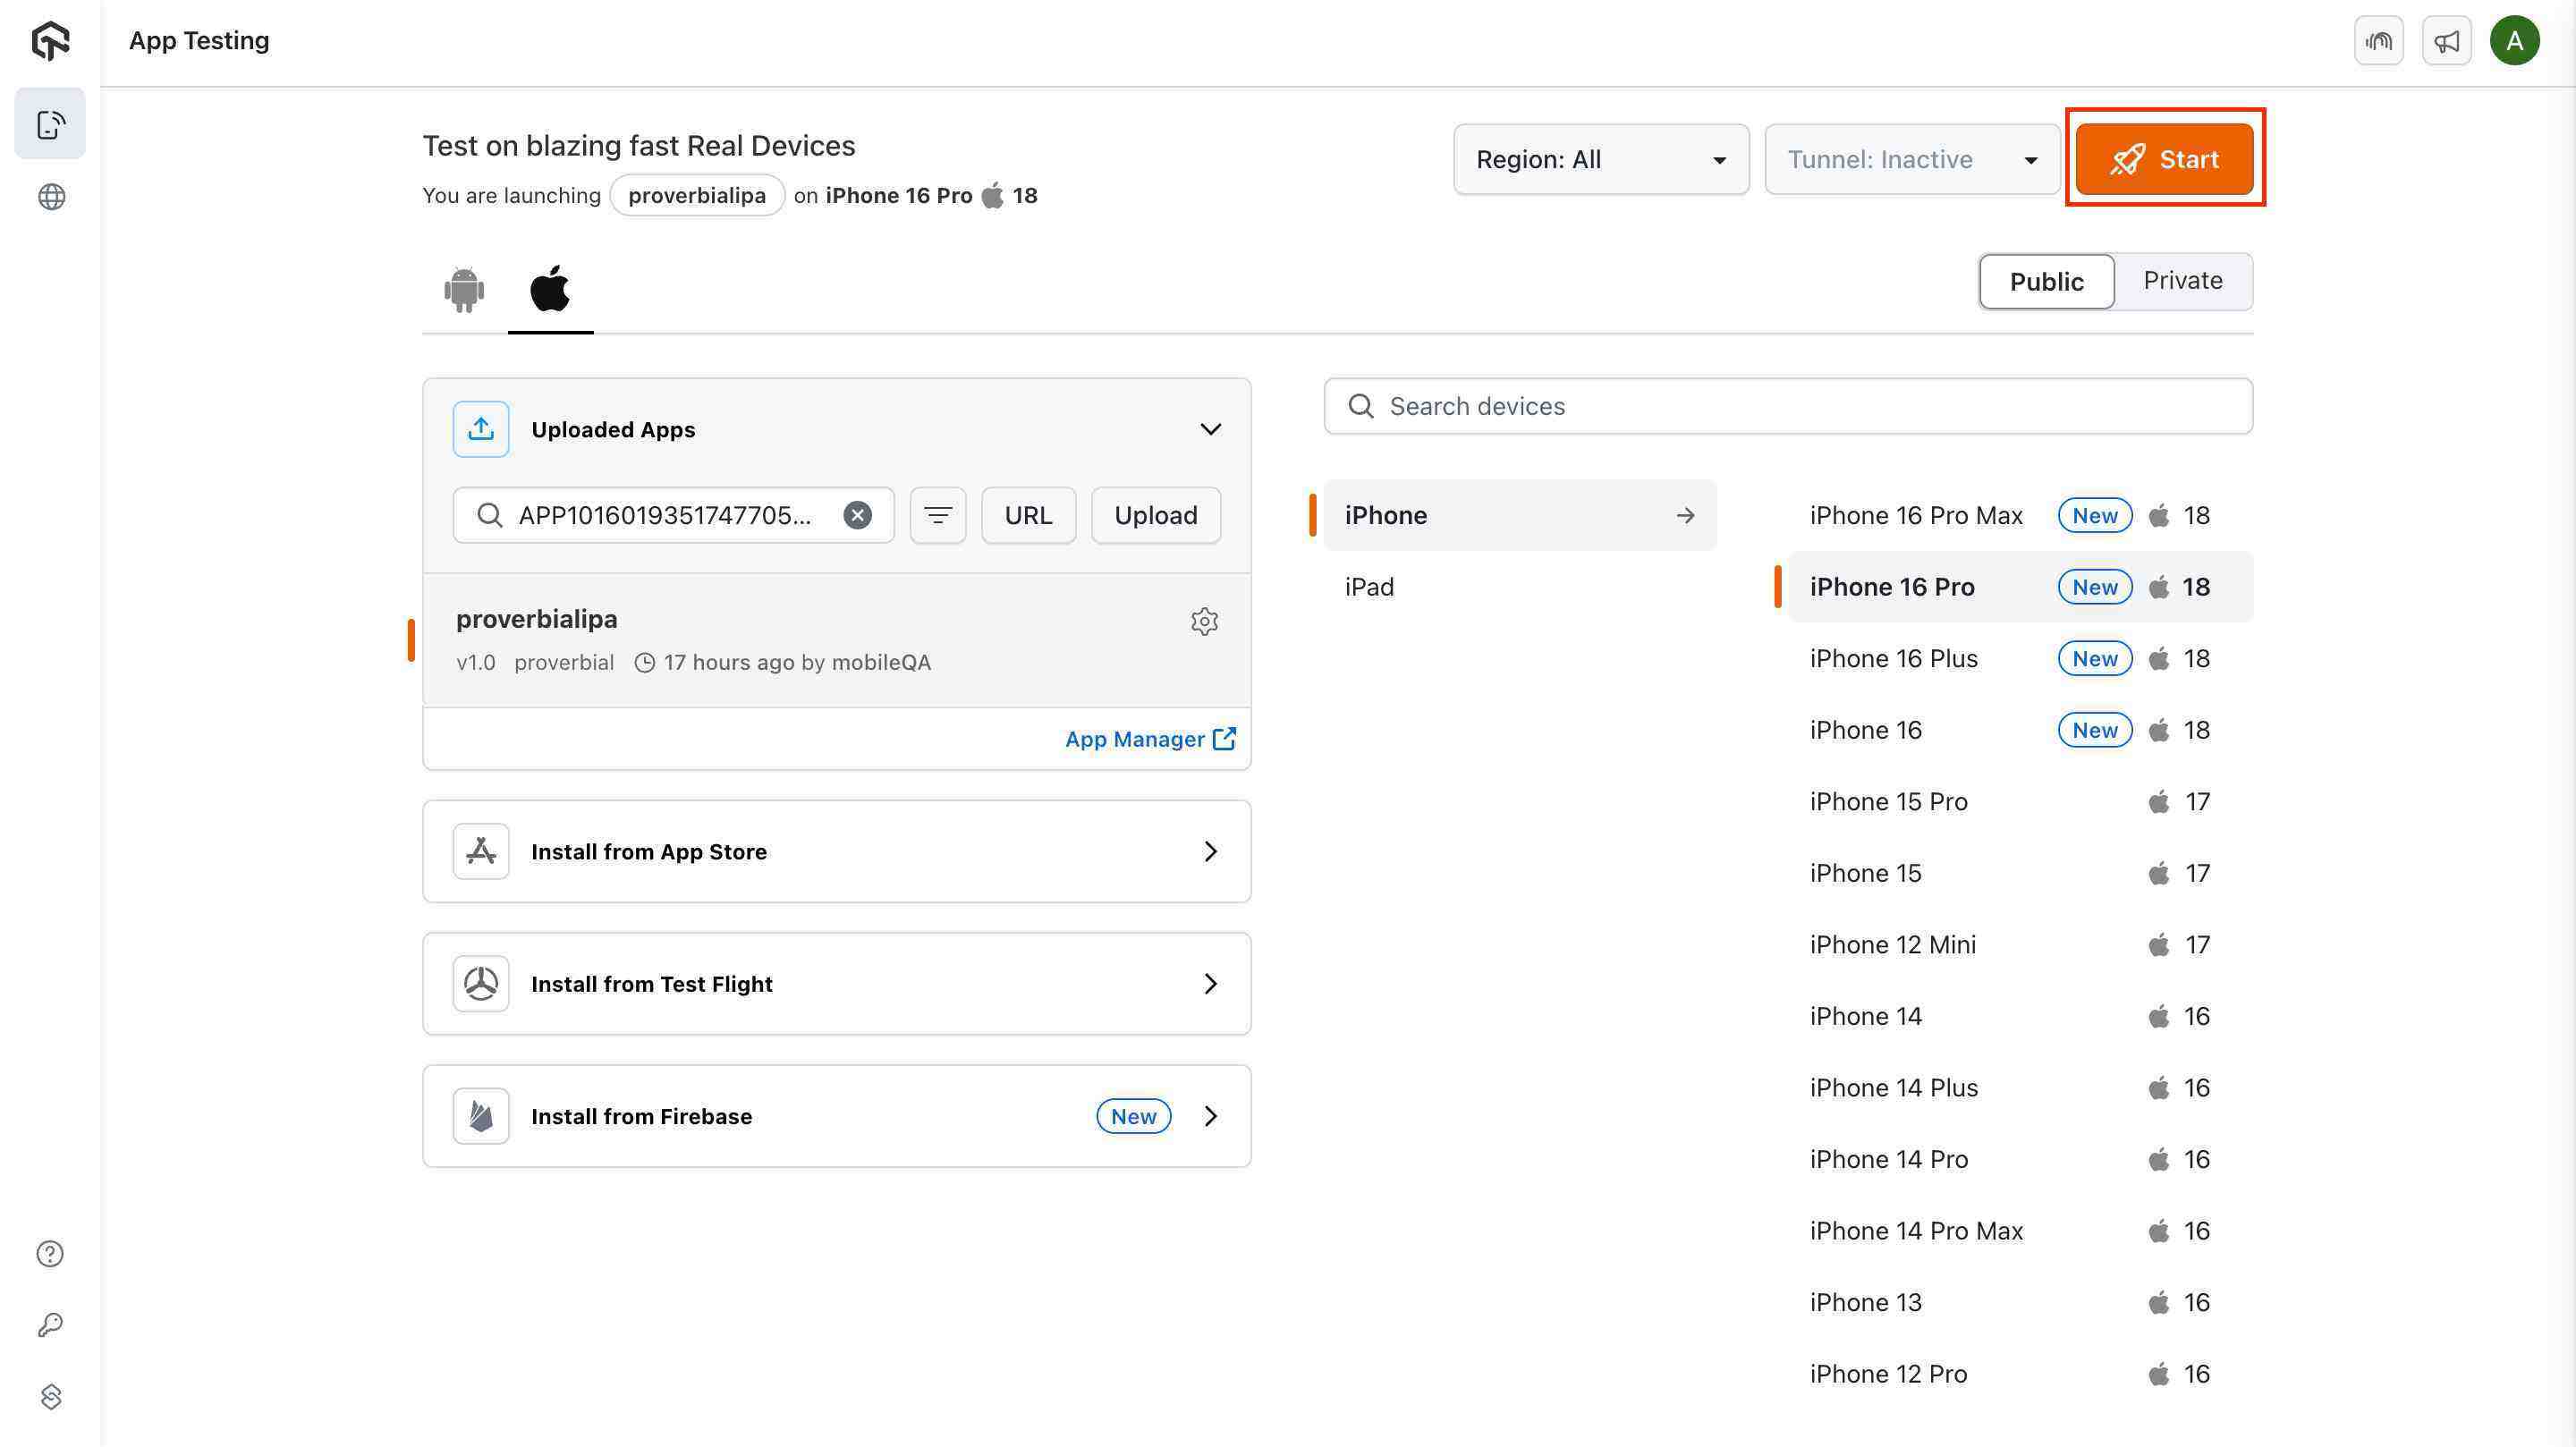The width and height of the screenshot is (2576, 1447).
Task: Choose iPhone 16 device row
Action: tap(2020, 730)
